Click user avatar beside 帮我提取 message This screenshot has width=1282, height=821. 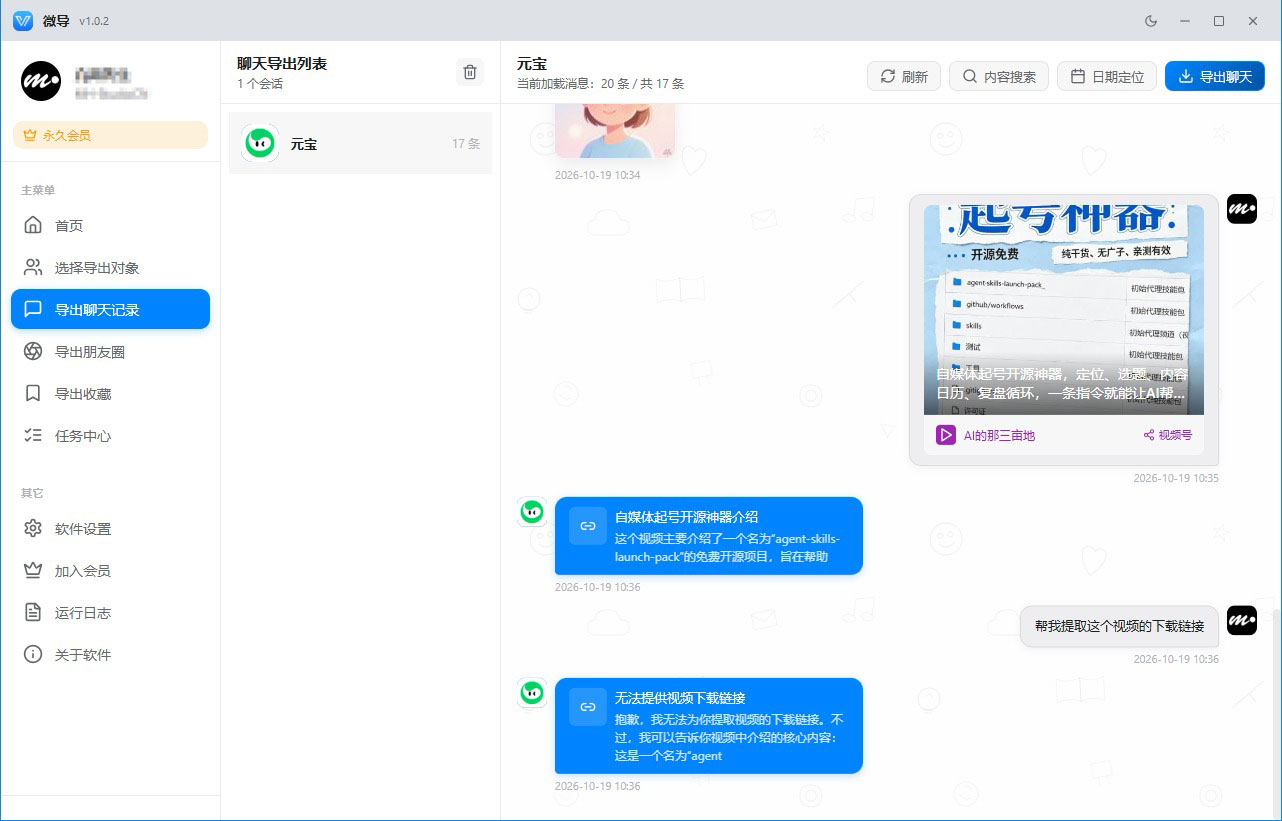click(x=1242, y=620)
